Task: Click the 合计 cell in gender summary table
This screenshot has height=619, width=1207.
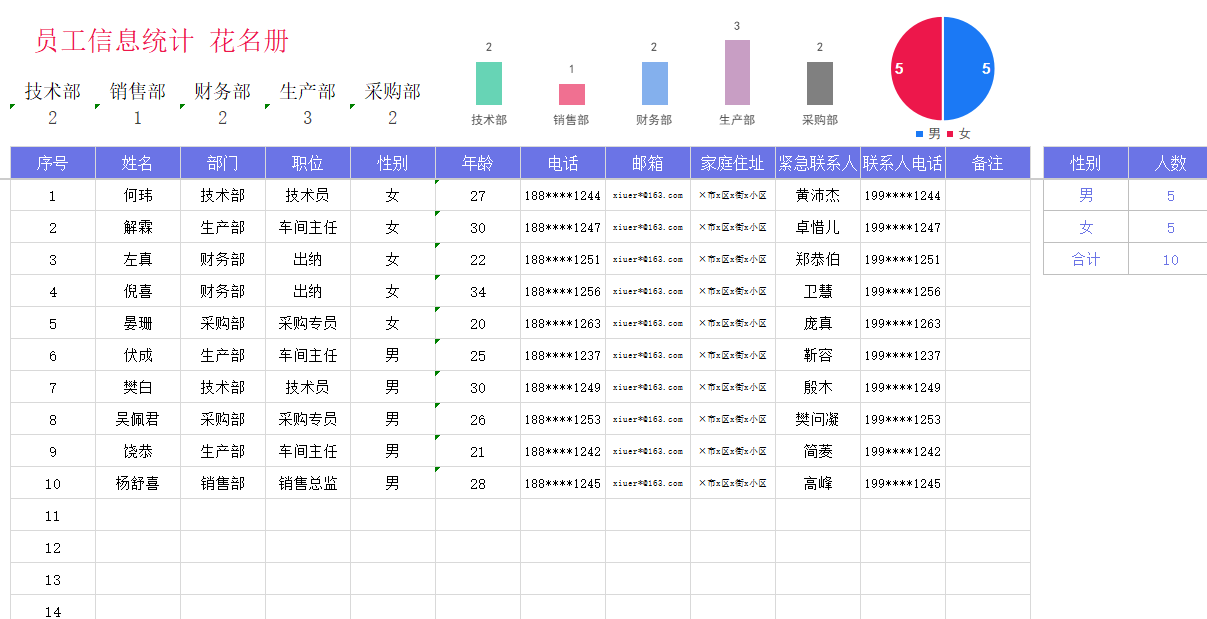Action: 1086,259
